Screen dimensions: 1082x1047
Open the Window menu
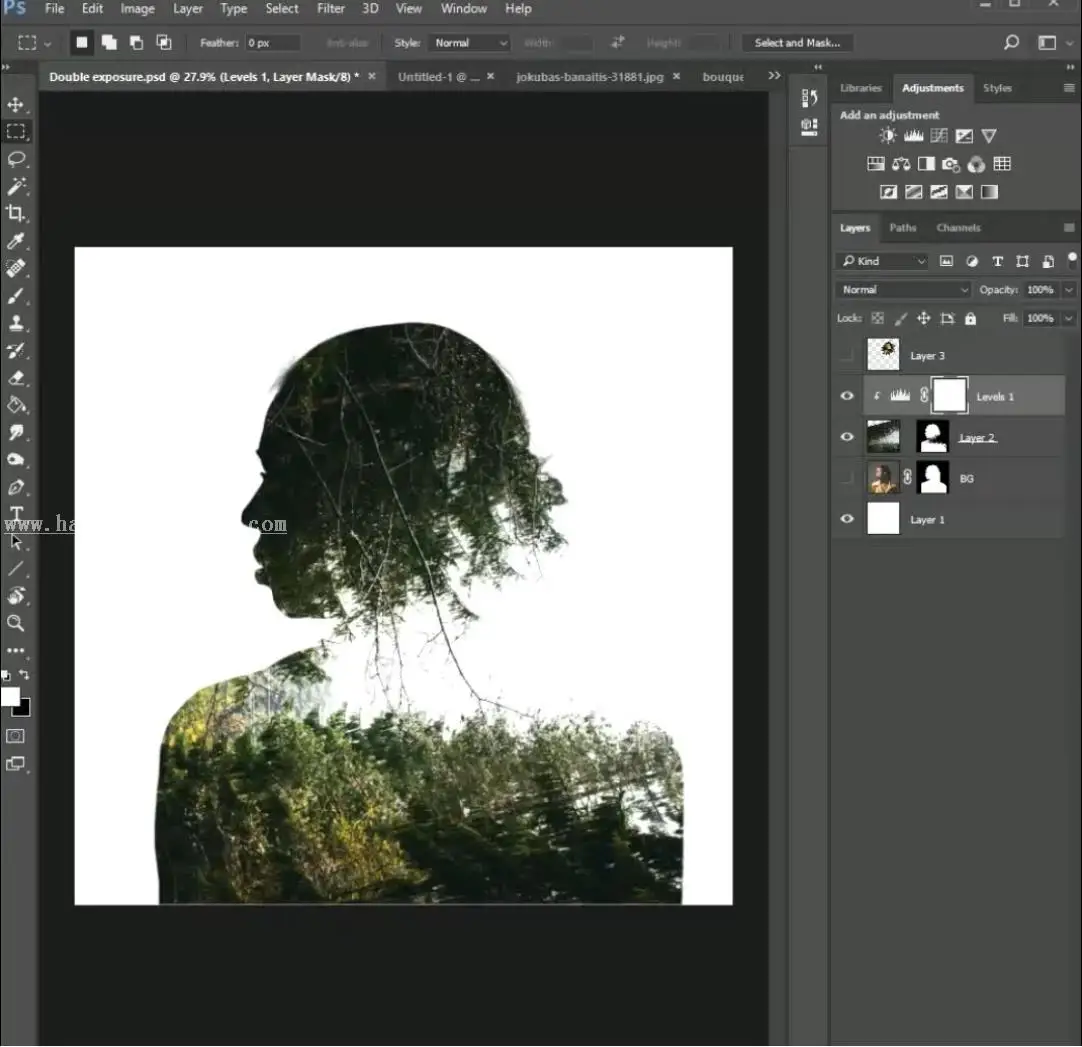click(463, 9)
